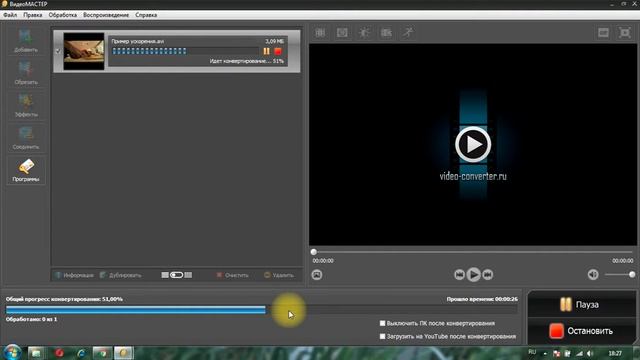Untick the Пример ускорения.avi file checkbox
The width and height of the screenshot is (640, 360).
click(58, 51)
